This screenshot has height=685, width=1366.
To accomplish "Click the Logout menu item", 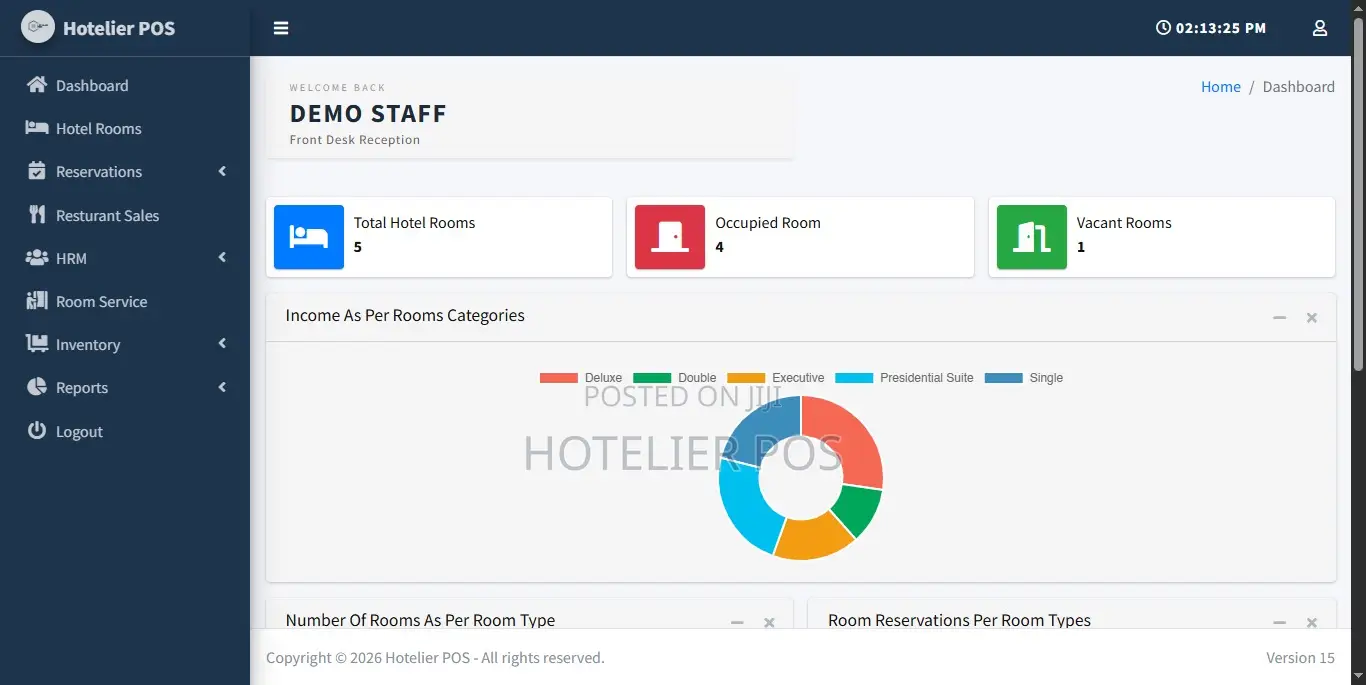I will pos(125,431).
